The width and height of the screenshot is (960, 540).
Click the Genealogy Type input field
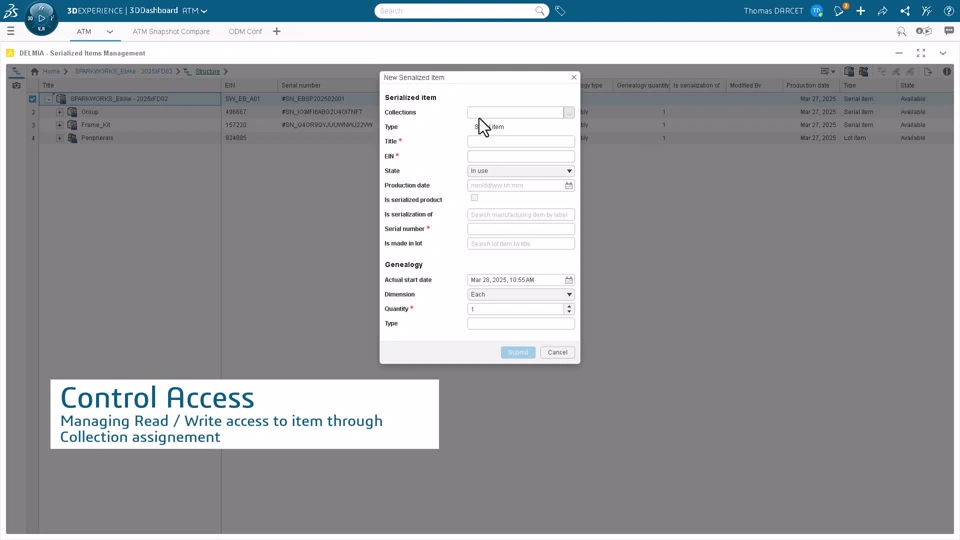pyautogui.click(x=521, y=323)
